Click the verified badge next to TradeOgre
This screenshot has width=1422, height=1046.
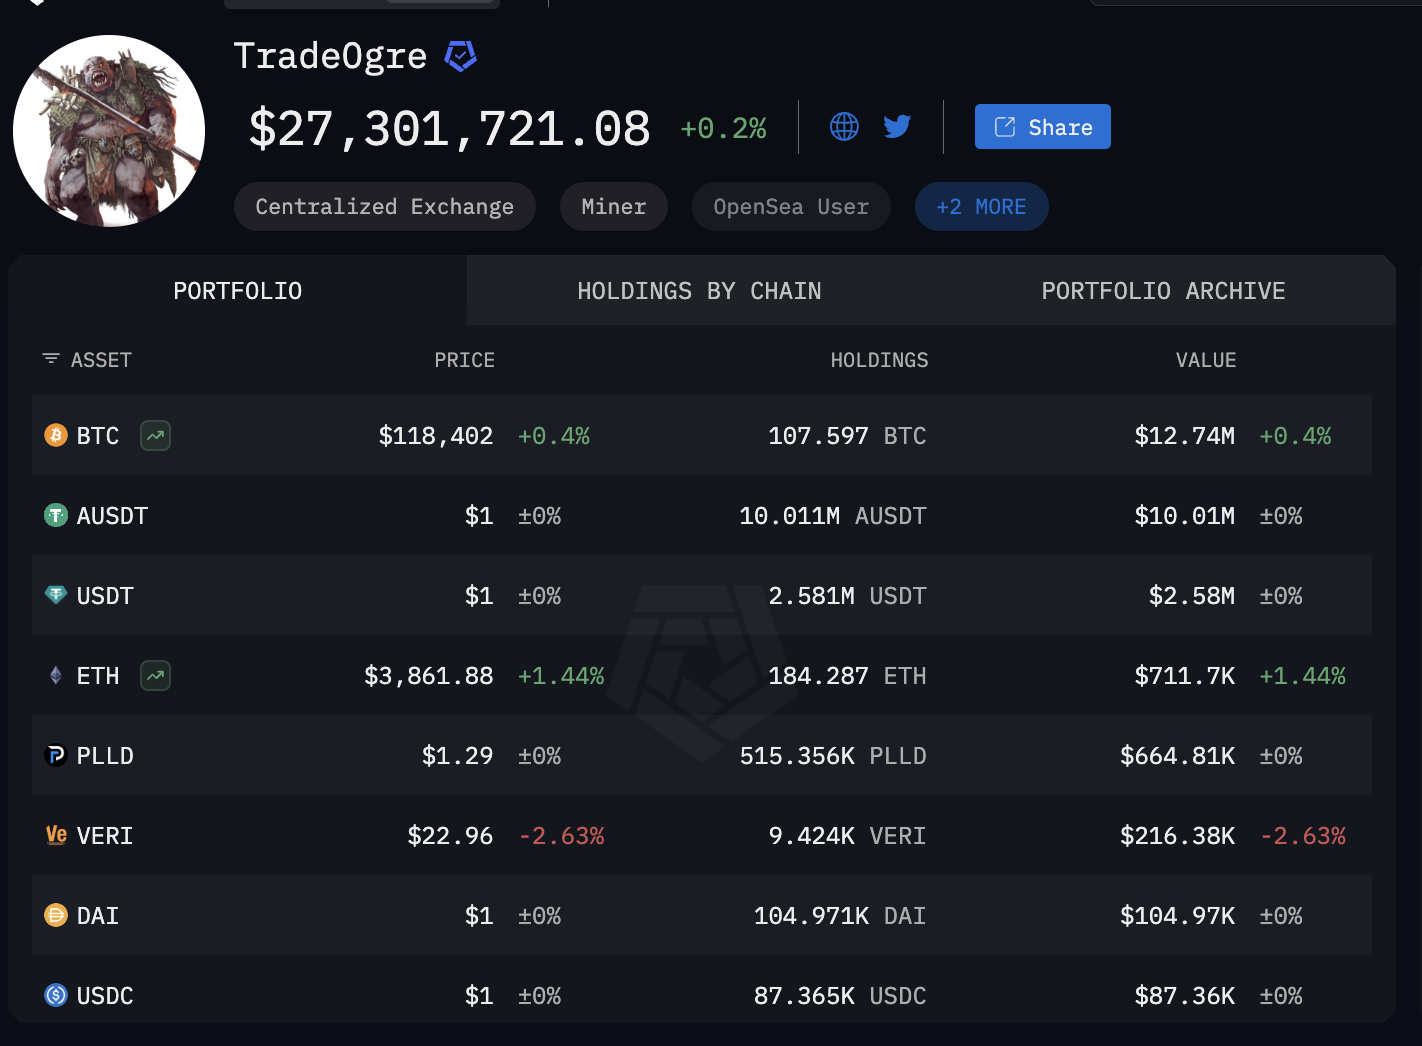tap(460, 56)
